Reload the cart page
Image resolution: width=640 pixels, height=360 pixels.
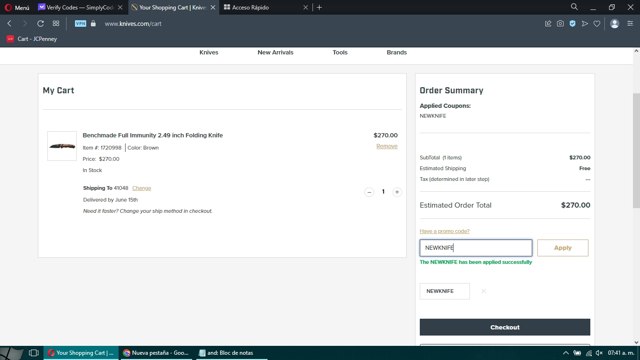tap(40, 24)
